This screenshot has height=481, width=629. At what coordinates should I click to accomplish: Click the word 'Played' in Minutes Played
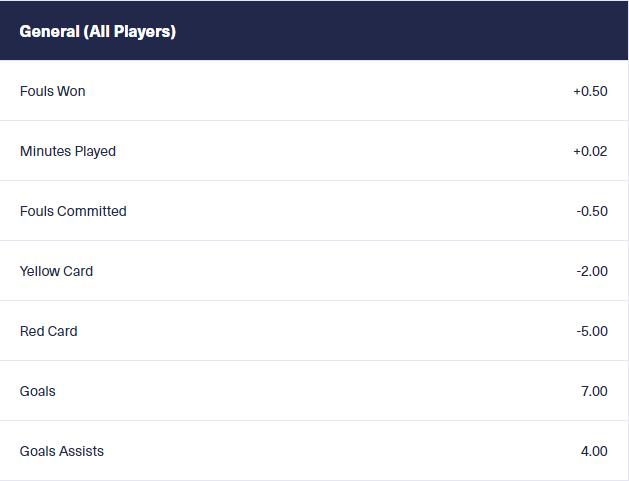click(95, 151)
